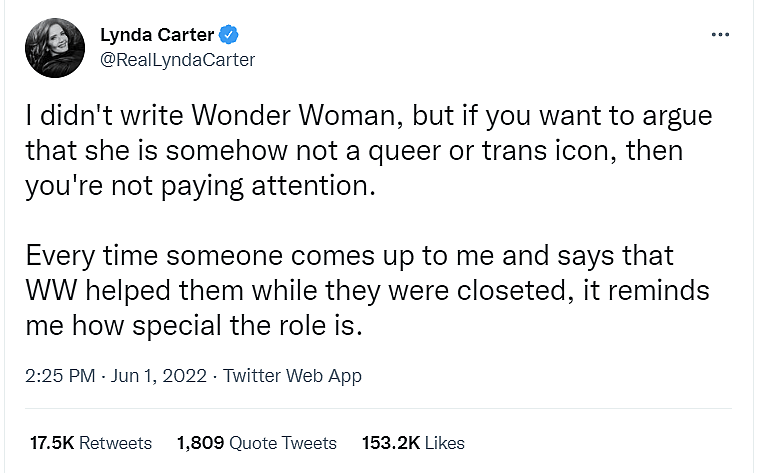
Task: Open the Twitter Web App source link
Action: [x=292, y=376]
